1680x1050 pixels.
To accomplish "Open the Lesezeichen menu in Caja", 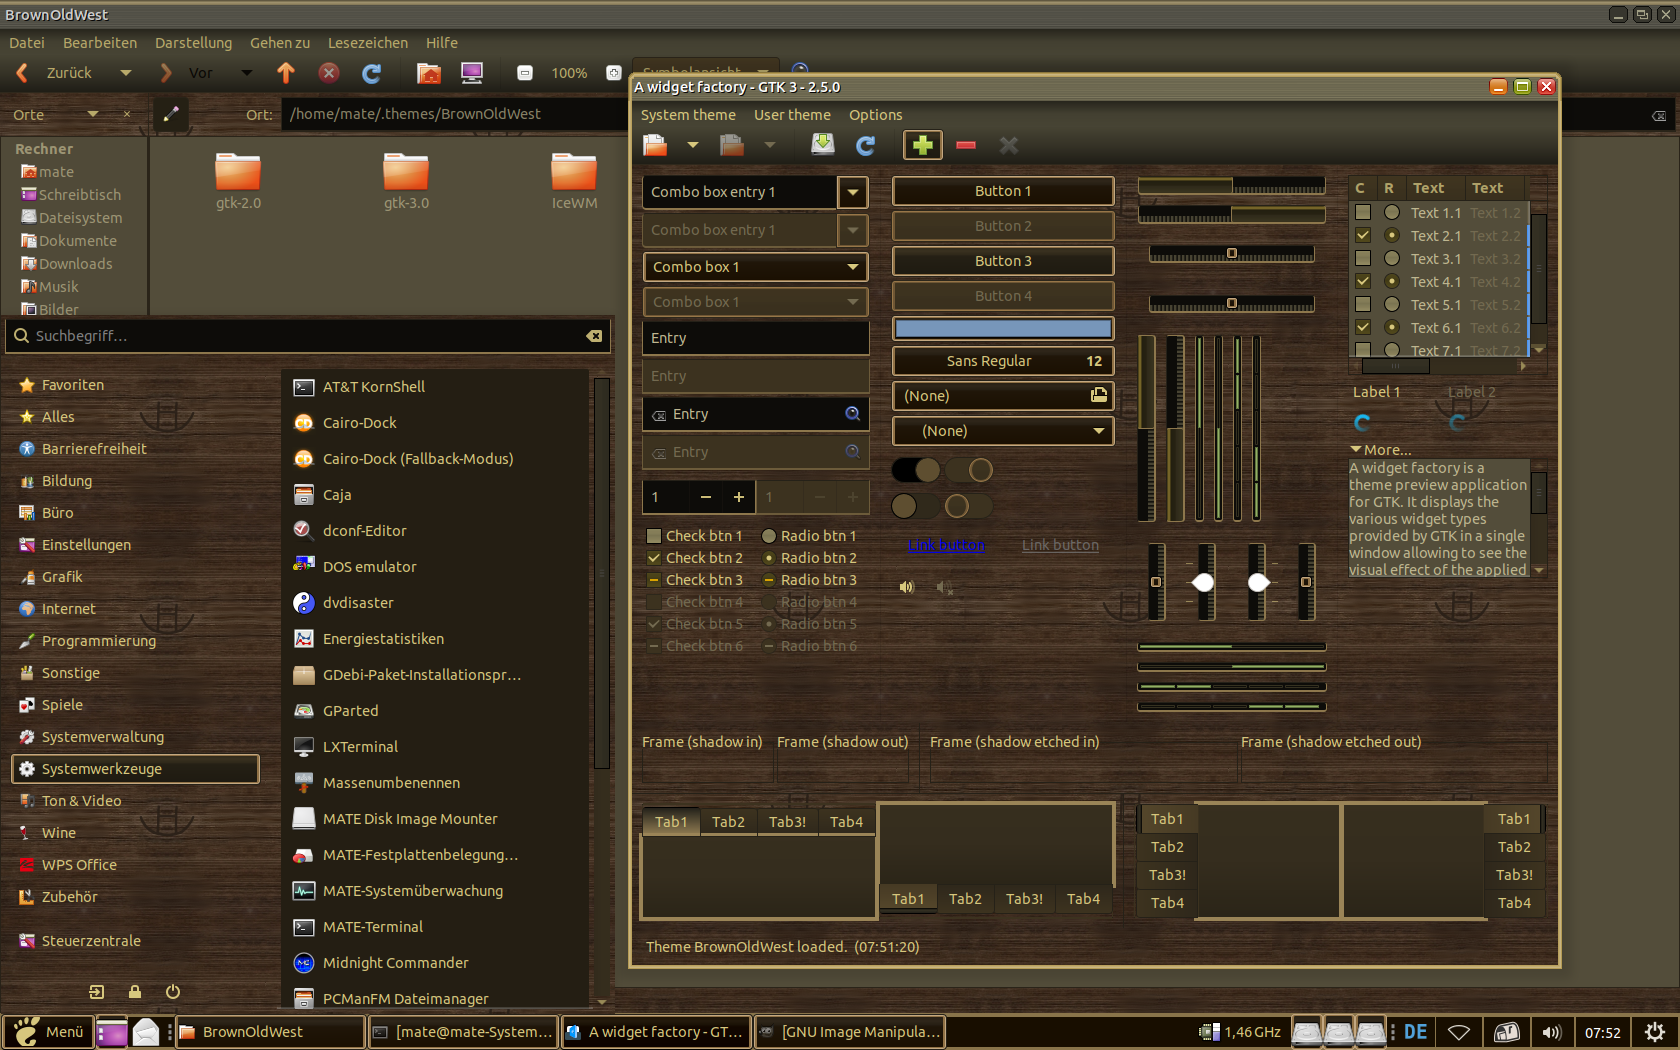I will pyautogui.click(x=368, y=43).
